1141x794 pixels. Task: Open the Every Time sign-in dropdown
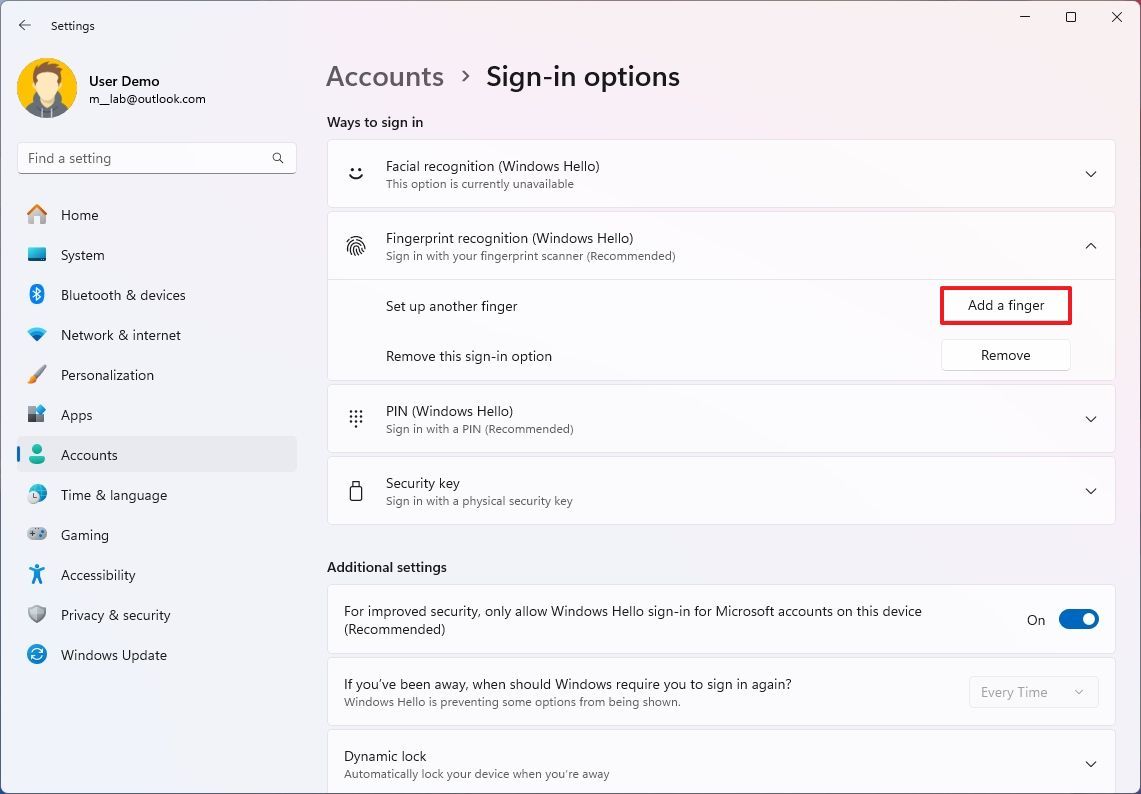tap(1033, 691)
